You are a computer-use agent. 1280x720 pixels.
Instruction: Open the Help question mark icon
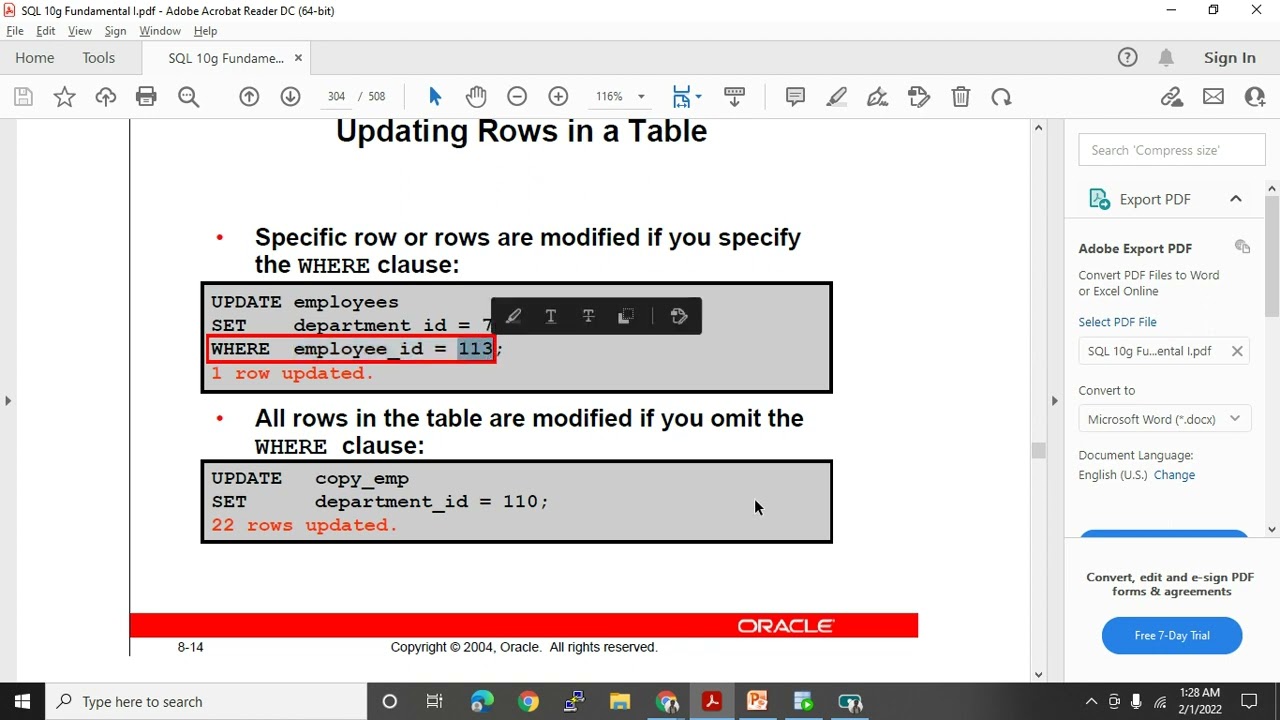pyautogui.click(x=1127, y=58)
